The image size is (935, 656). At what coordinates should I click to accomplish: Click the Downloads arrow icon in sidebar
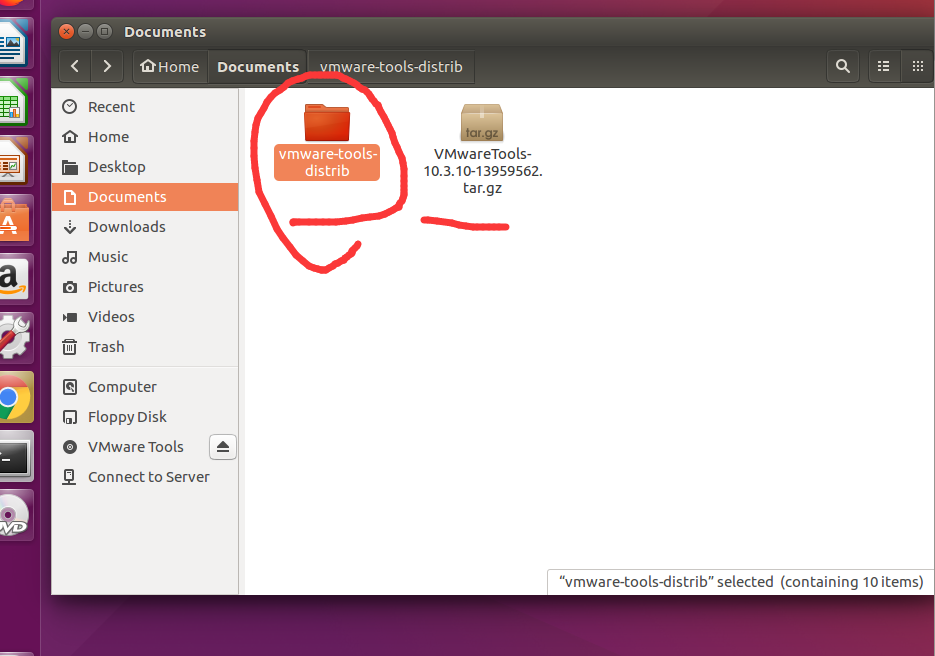tap(70, 227)
